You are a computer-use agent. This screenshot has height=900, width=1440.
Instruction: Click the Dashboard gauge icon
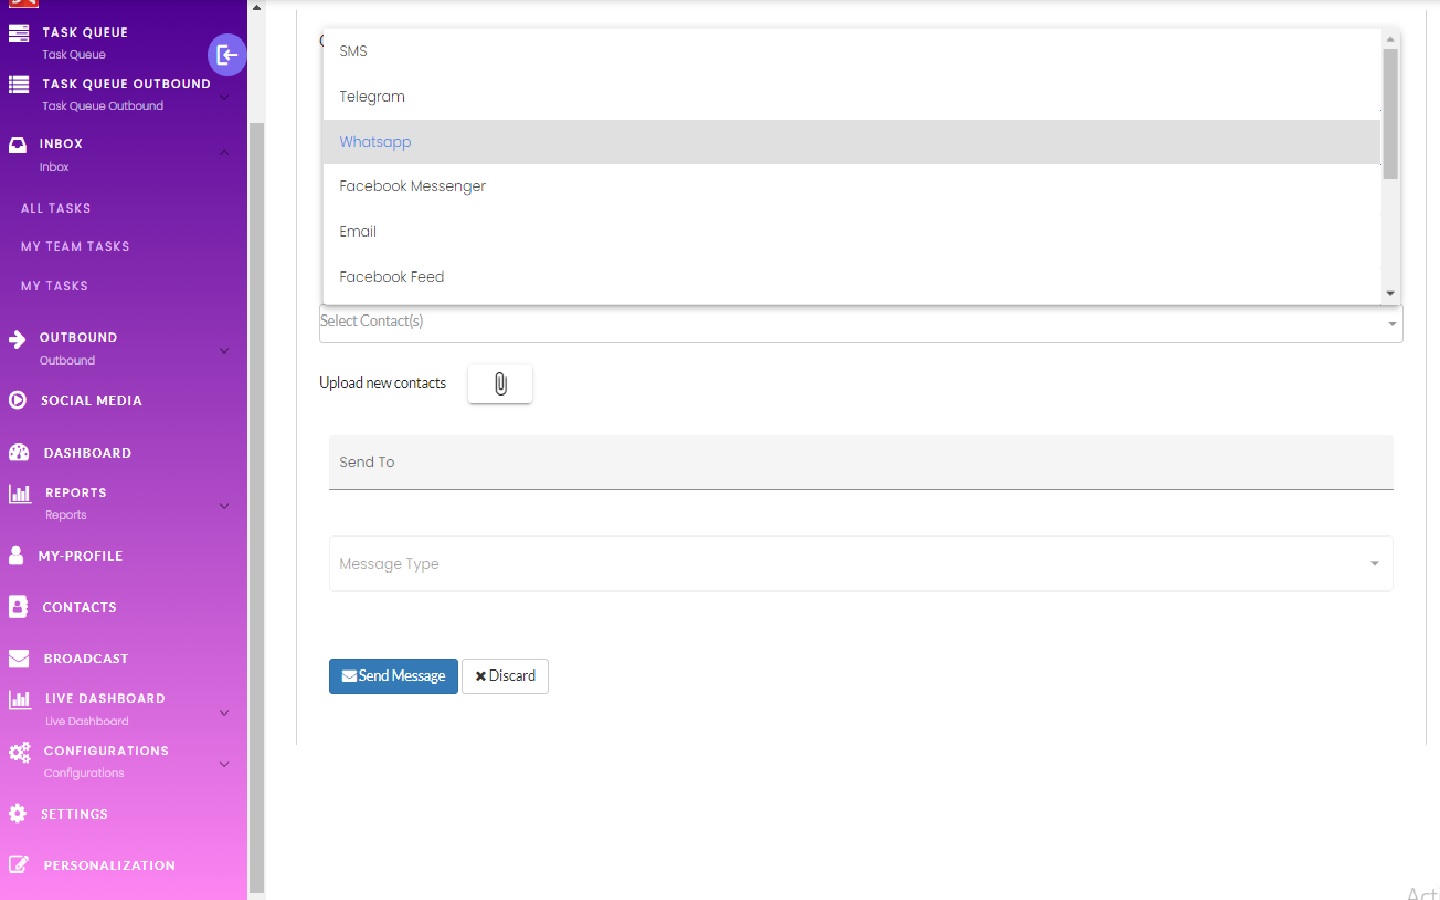pyautogui.click(x=19, y=452)
